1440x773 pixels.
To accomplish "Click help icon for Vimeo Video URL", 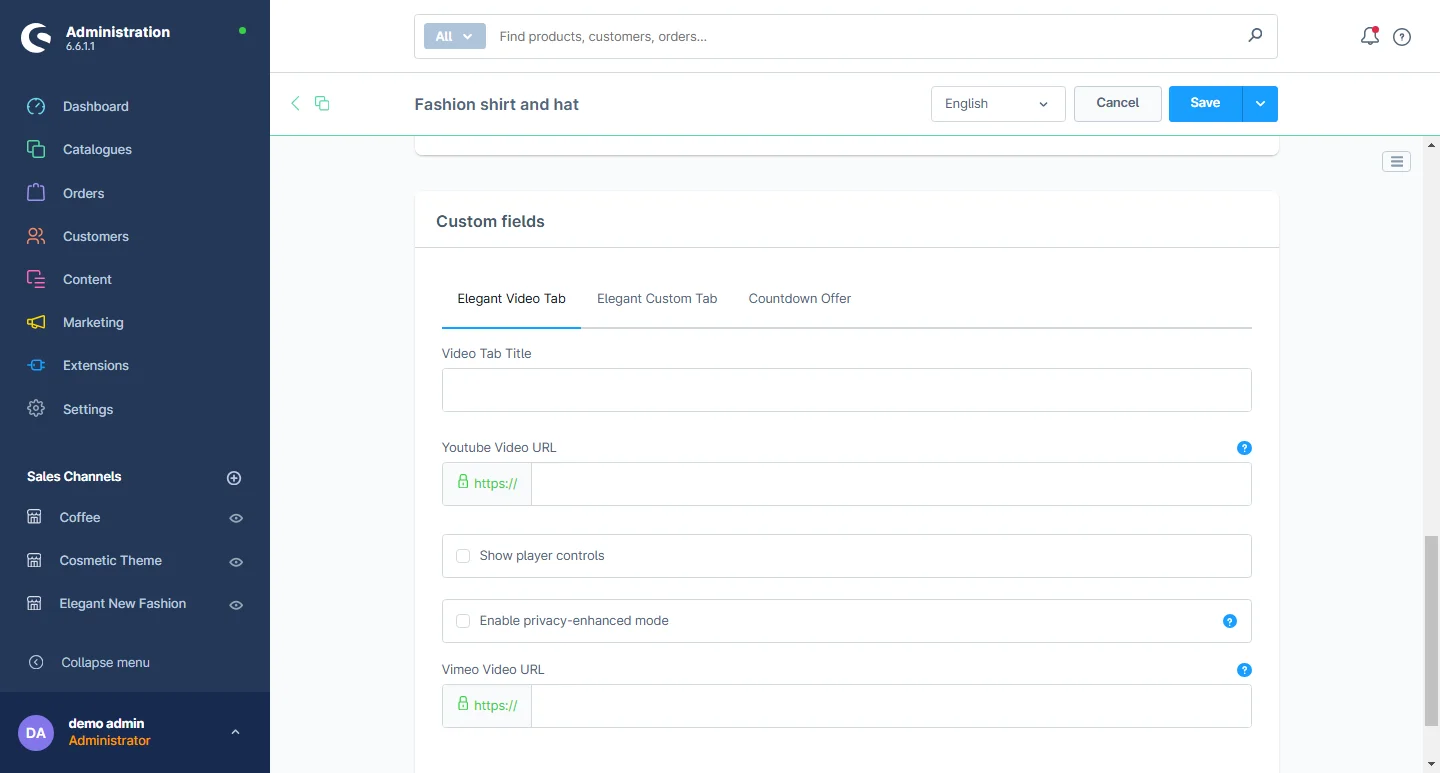I will point(1244,670).
